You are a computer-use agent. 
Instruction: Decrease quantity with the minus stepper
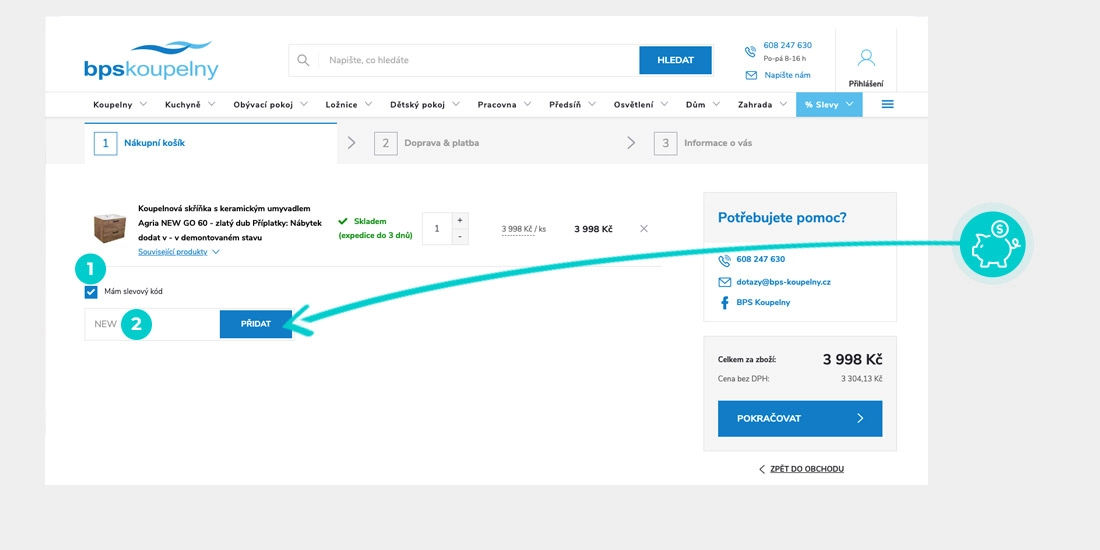(x=459, y=237)
